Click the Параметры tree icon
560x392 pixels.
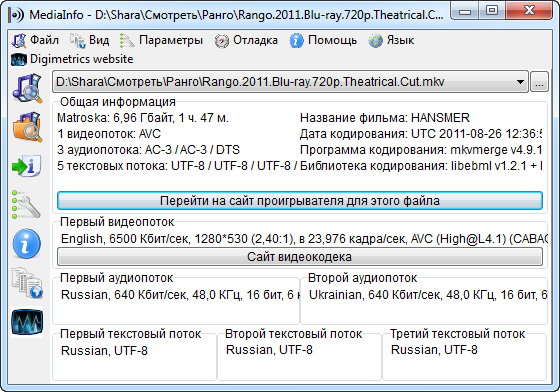[x=127, y=41]
